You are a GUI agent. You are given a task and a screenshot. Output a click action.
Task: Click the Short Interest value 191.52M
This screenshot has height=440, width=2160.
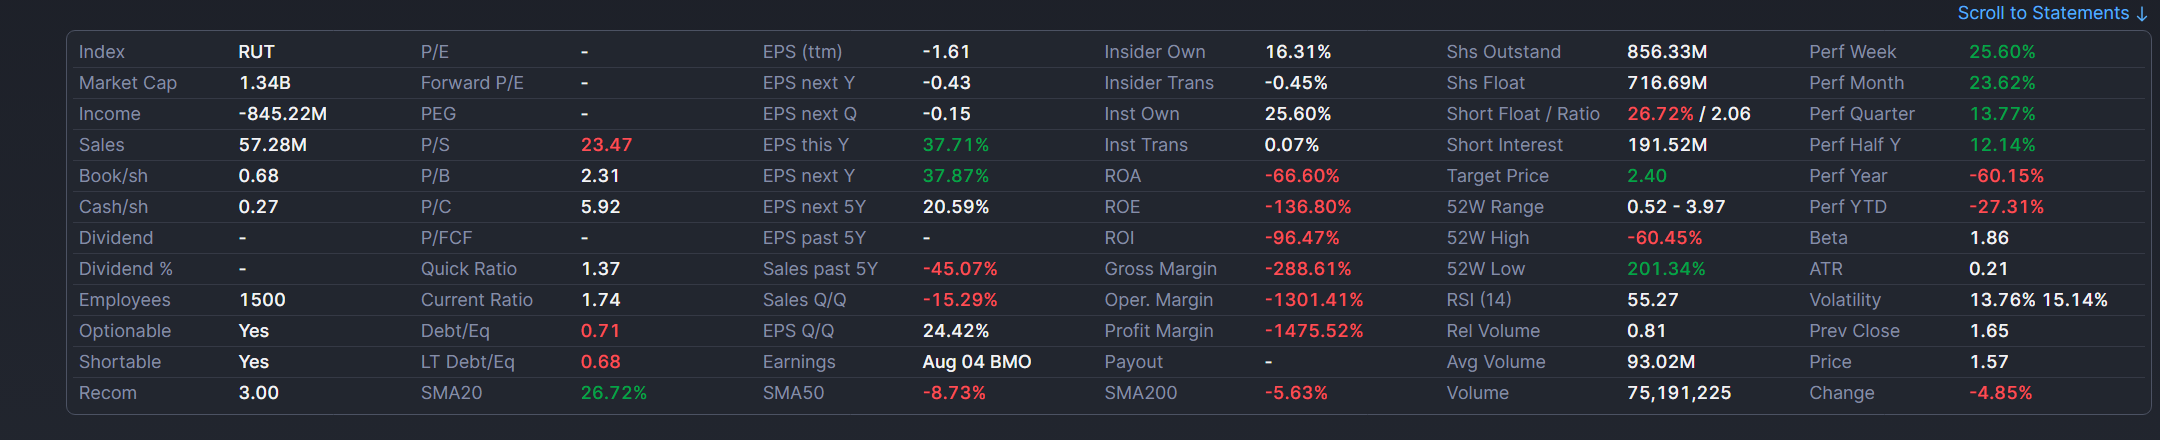point(1667,145)
